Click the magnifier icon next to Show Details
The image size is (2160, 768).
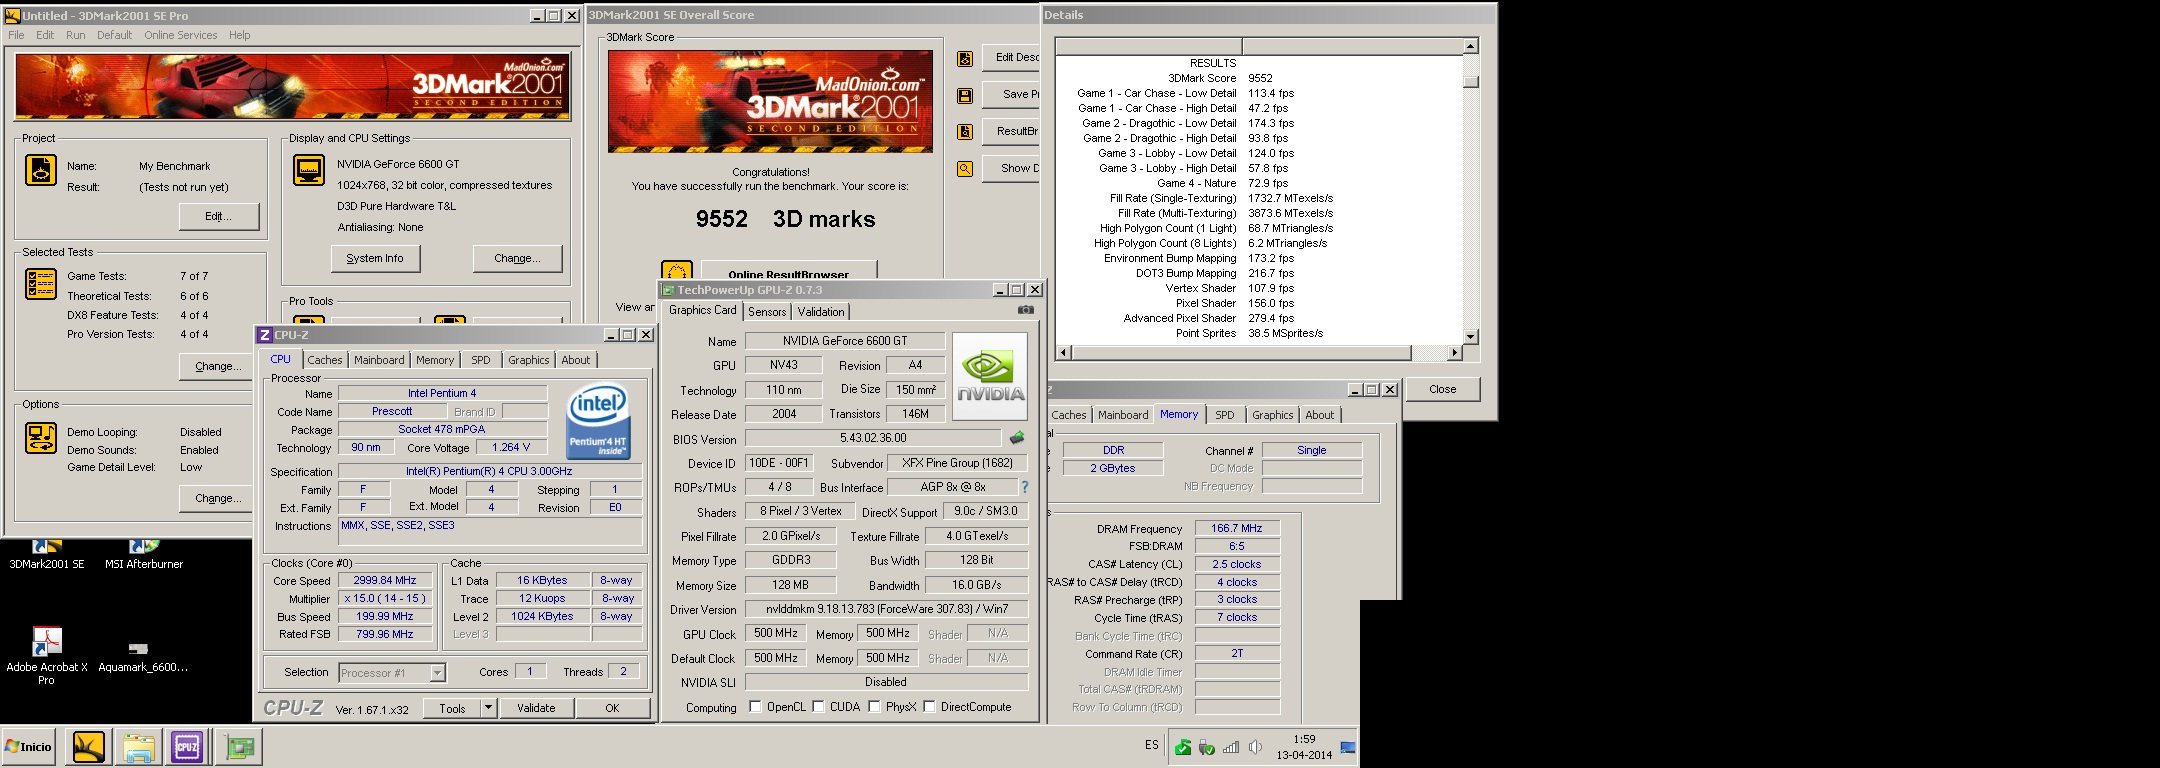click(x=965, y=169)
